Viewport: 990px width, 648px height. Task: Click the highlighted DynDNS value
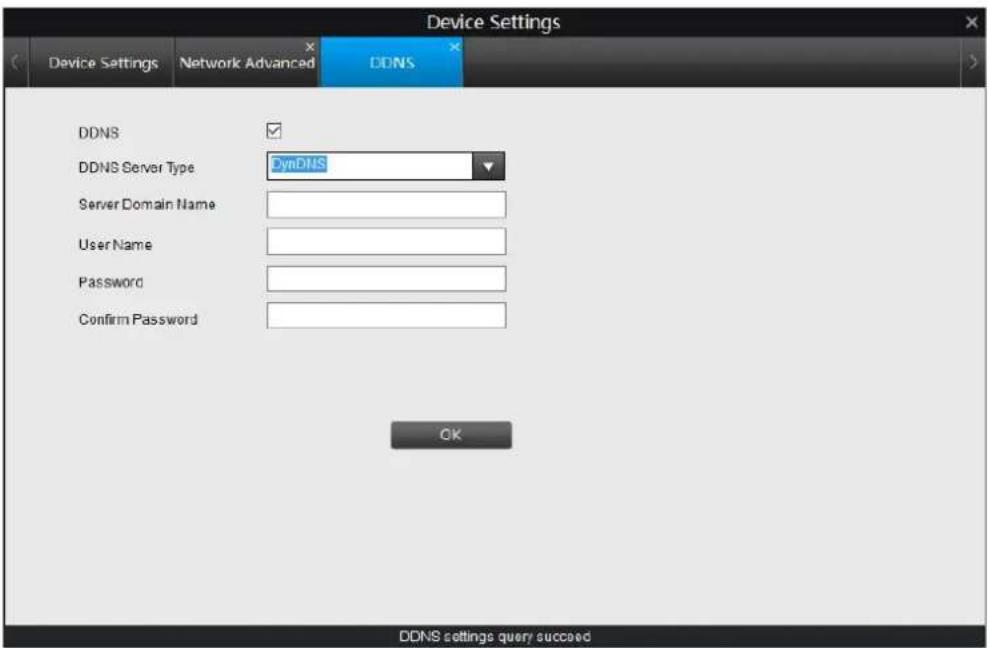pos(299,164)
